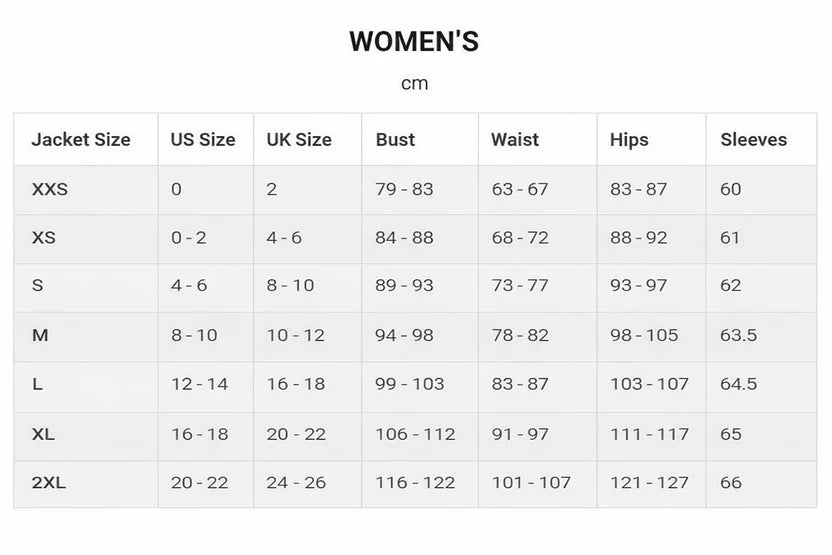
Task: Select the XS jacket size row label
Action: pyautogui.click(x=44, y=238)
